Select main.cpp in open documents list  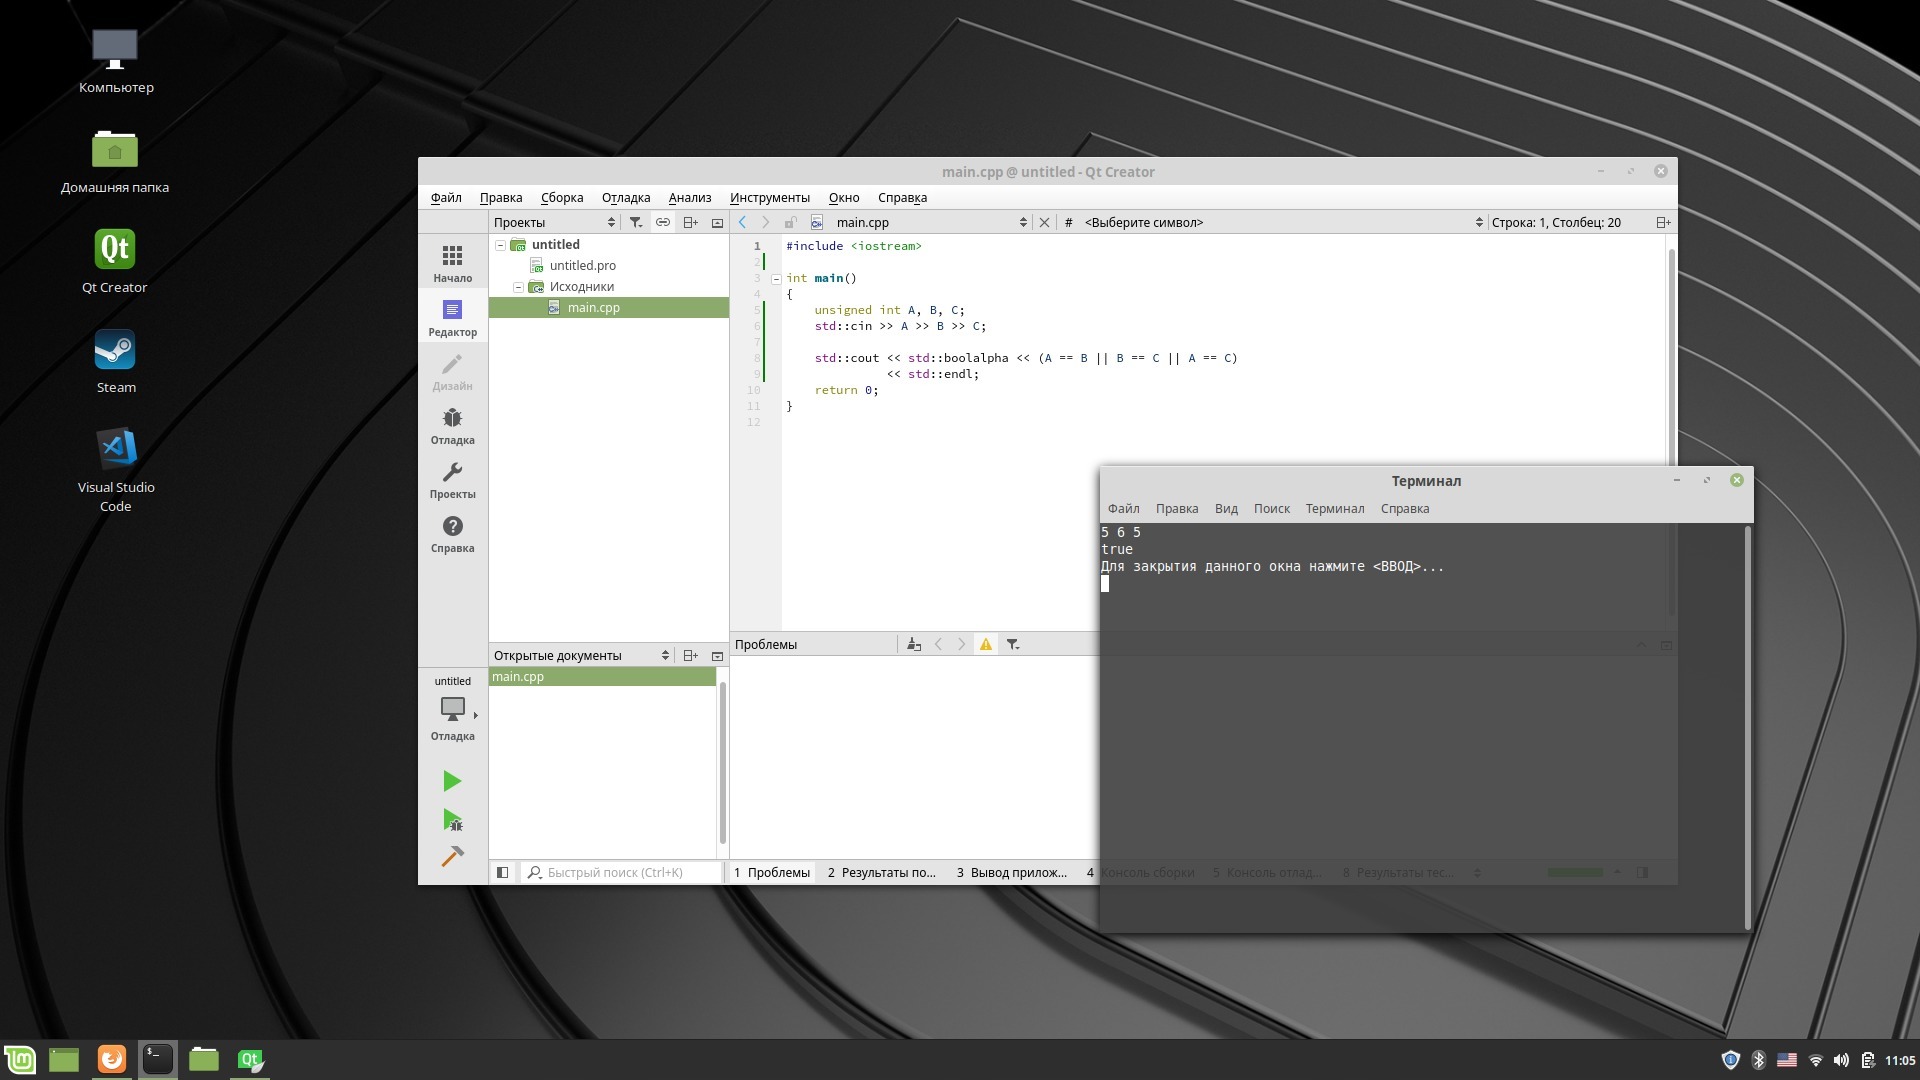pyautogui.click(x=602, y=677)
